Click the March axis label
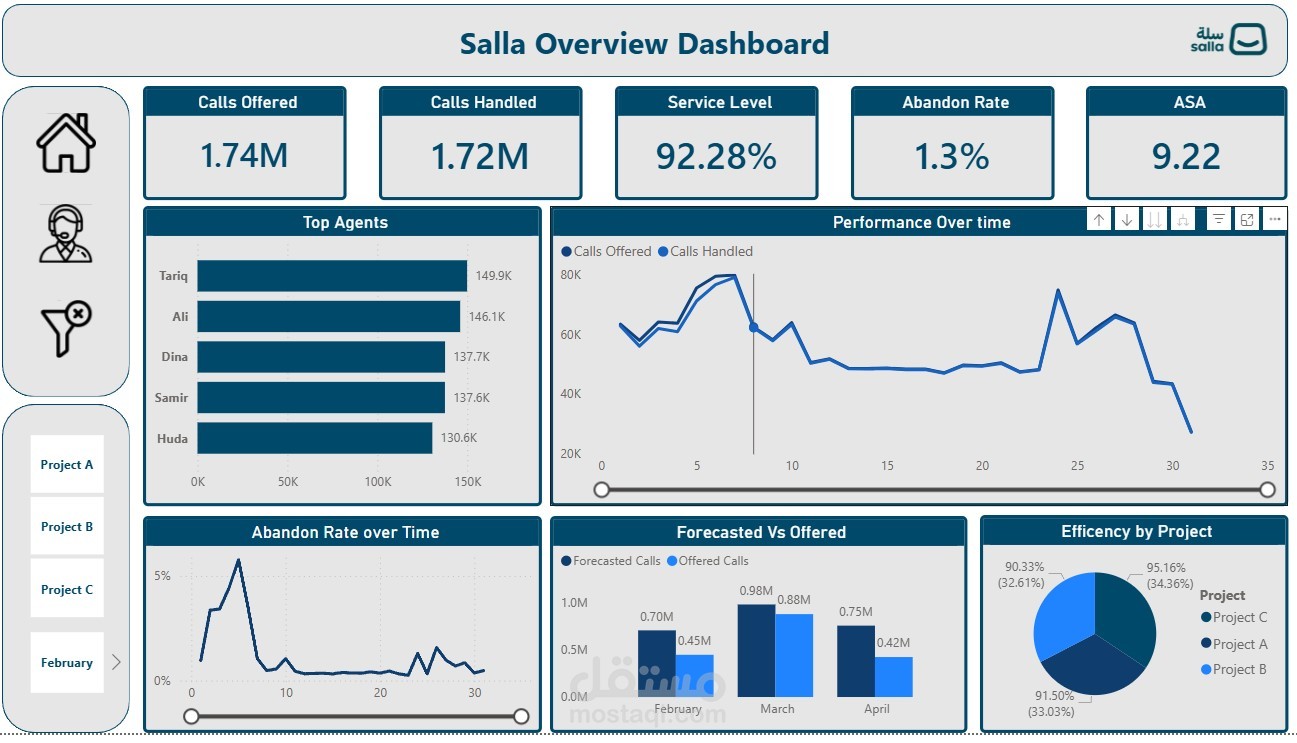Screen dimensions: 1297x743 pos(776,709)
